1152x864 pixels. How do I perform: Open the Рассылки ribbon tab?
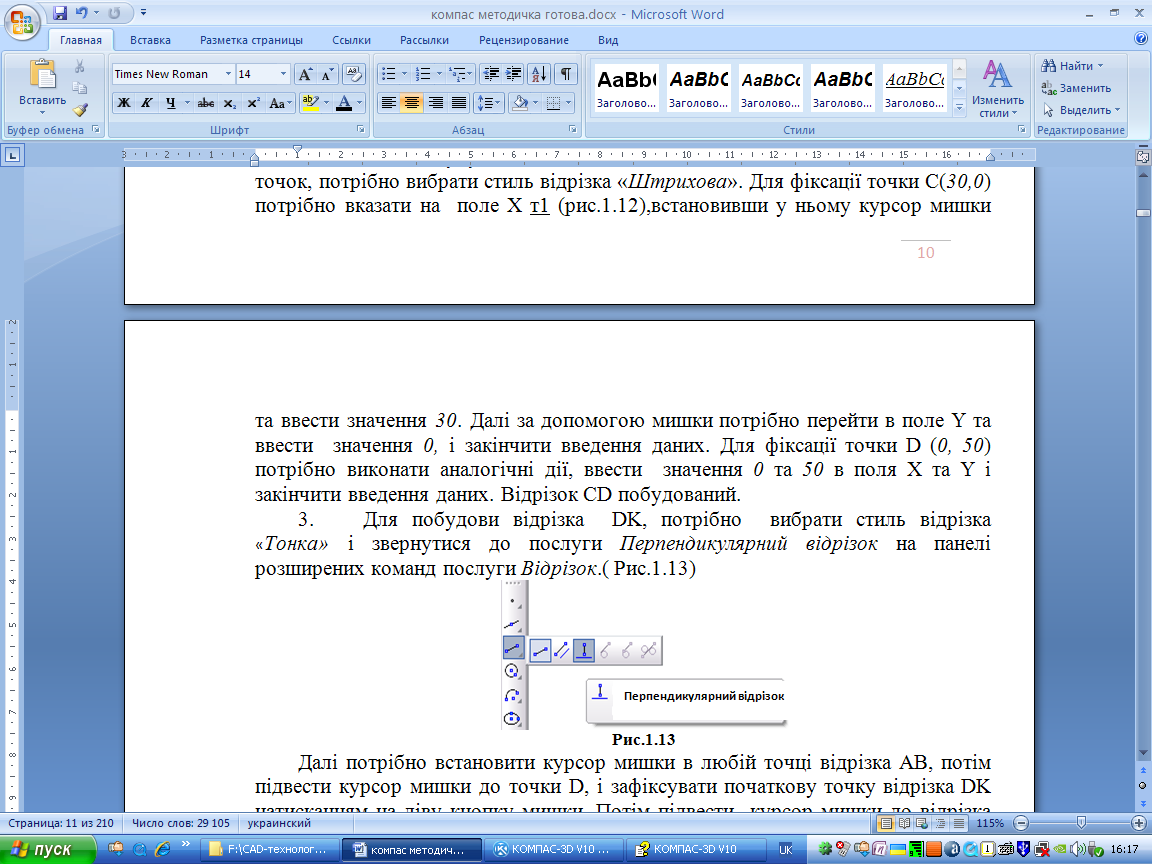tap(424, 40)
